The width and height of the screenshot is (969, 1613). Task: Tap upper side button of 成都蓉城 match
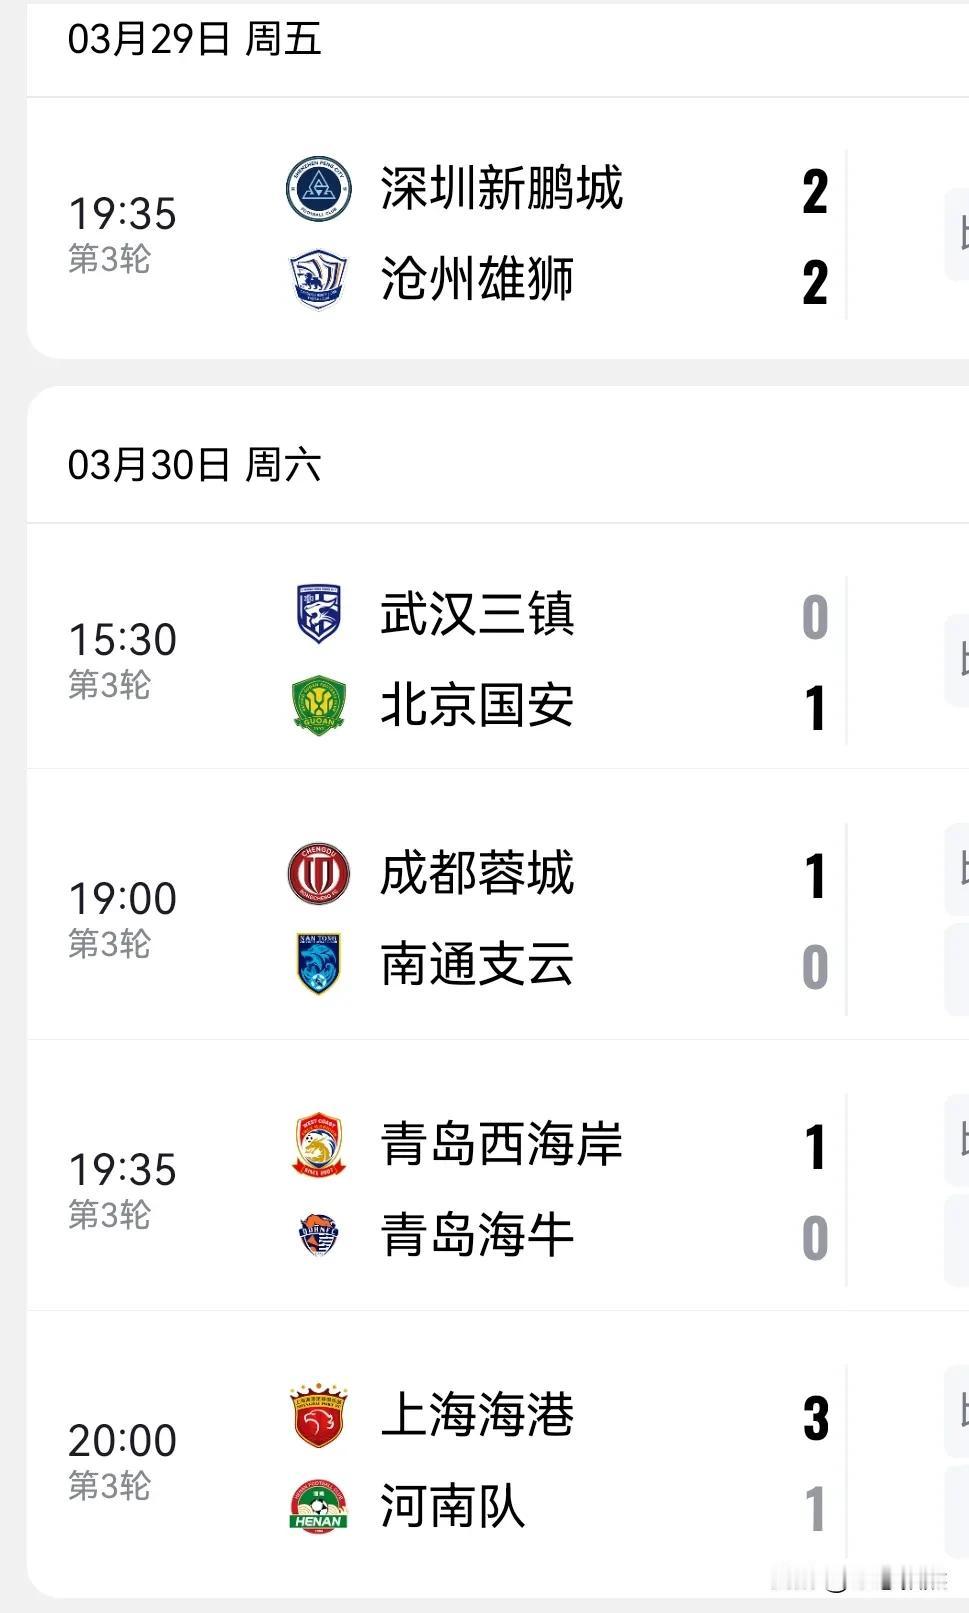click(x=957, y=869)
